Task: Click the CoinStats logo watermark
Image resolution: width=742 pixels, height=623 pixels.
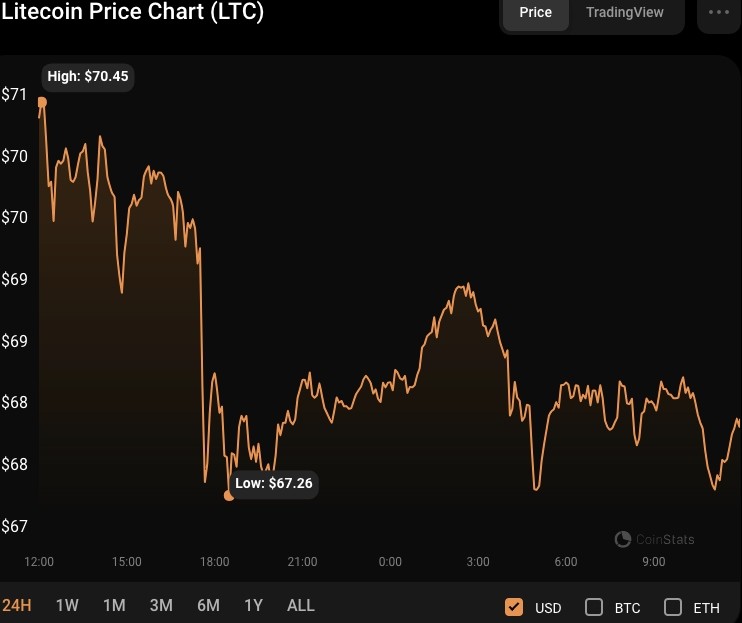Action: [x=654, y=539]
